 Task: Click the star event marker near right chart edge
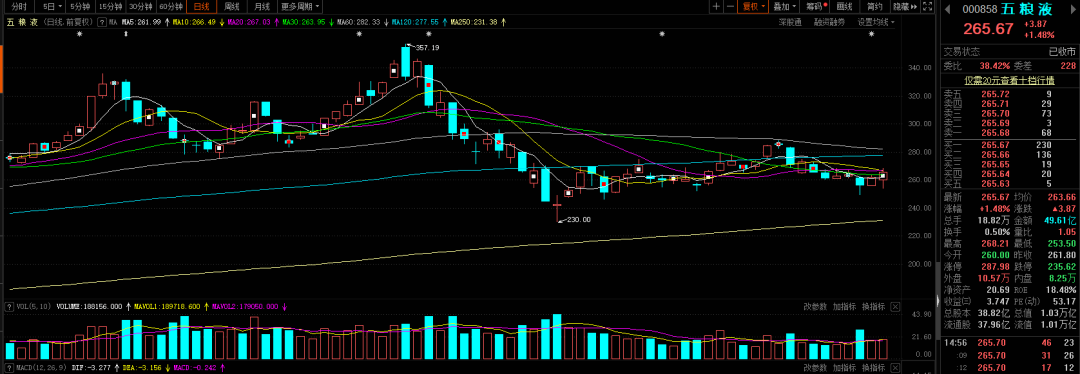[871, 33]
